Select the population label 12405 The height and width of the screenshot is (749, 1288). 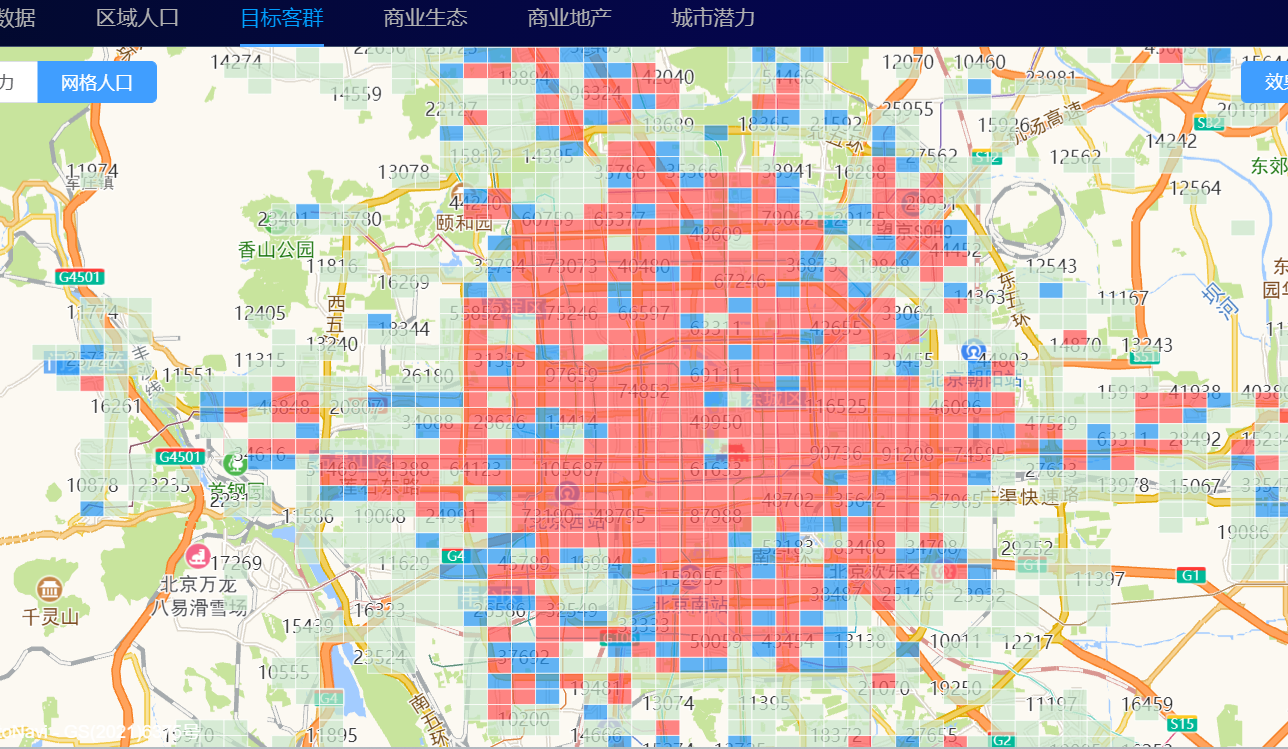coord(259,313)
